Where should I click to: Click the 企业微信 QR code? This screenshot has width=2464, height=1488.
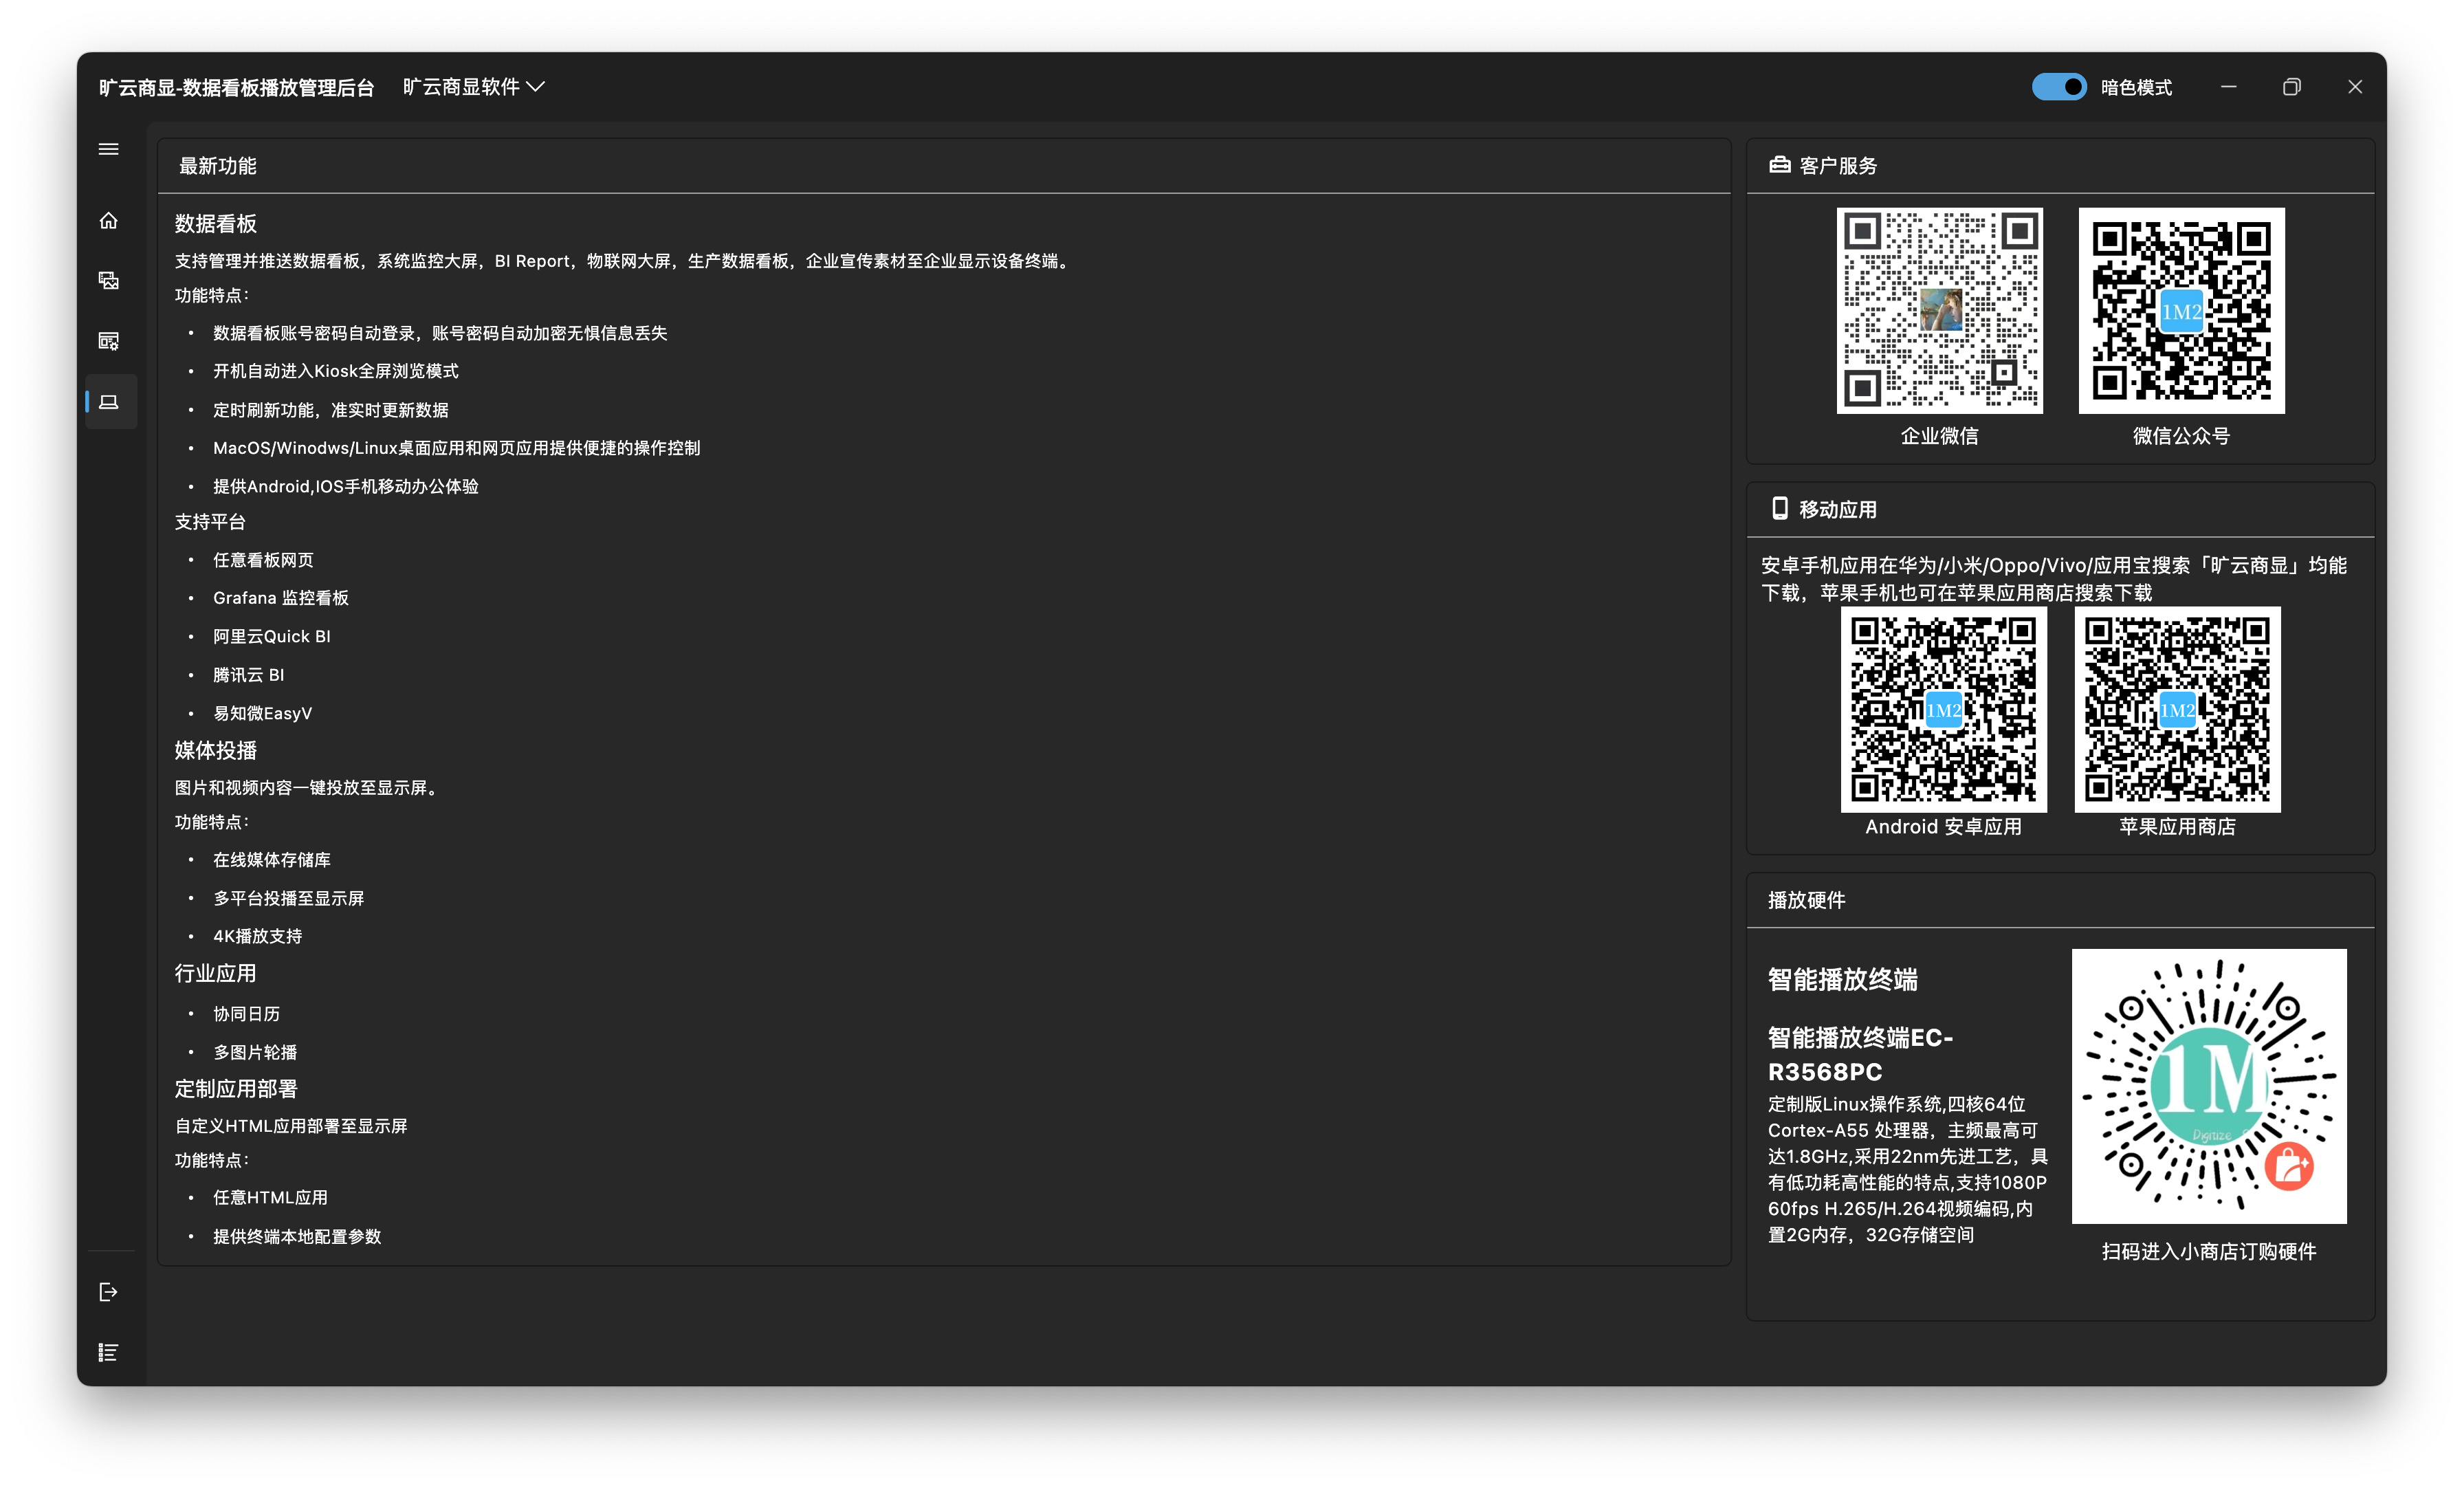click(x=1940, y=310)
